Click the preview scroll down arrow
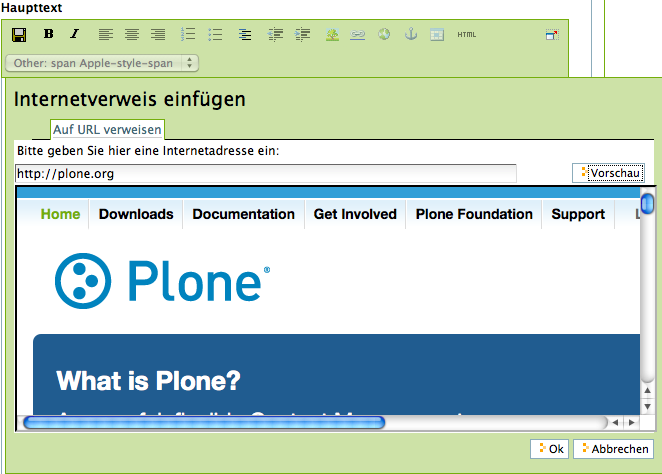662x474 pixels. [647, 407]
